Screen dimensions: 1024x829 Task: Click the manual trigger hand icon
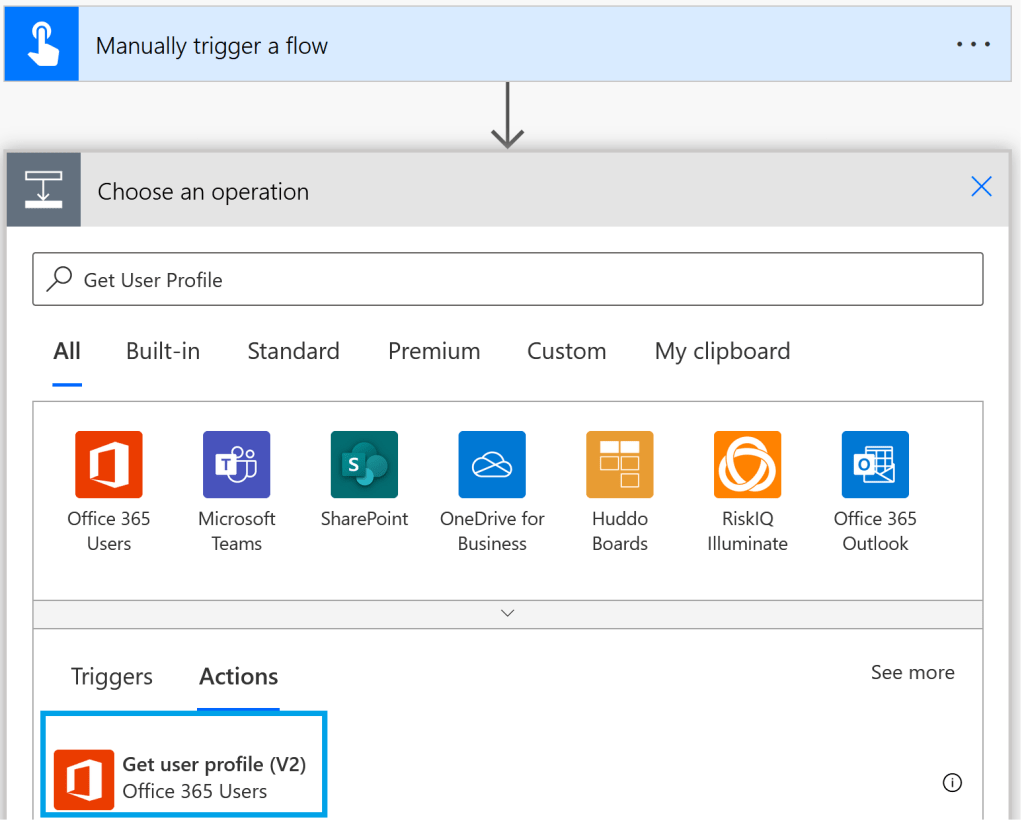pyautogui.click(x=42, y=46)
